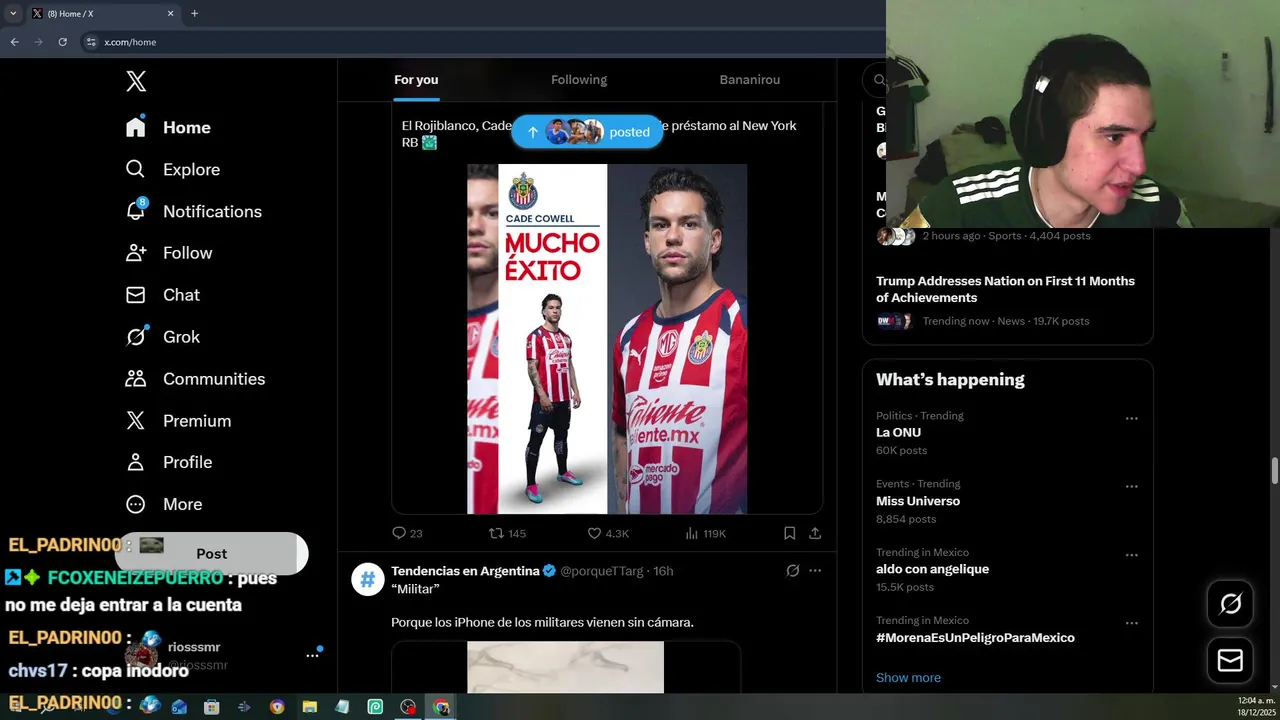
Task: Open Microsoft Store from the taskbar
Action: 211,707
